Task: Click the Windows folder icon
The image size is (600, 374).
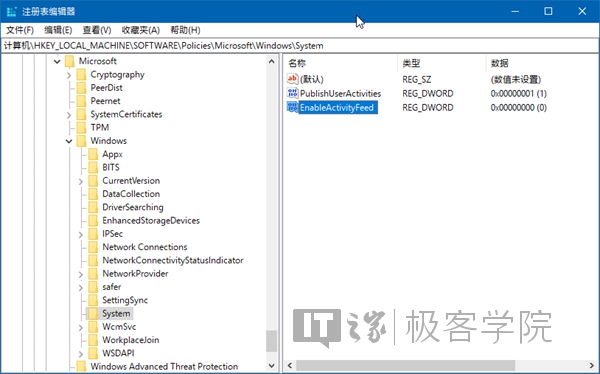Action: [x=81, y=141]
